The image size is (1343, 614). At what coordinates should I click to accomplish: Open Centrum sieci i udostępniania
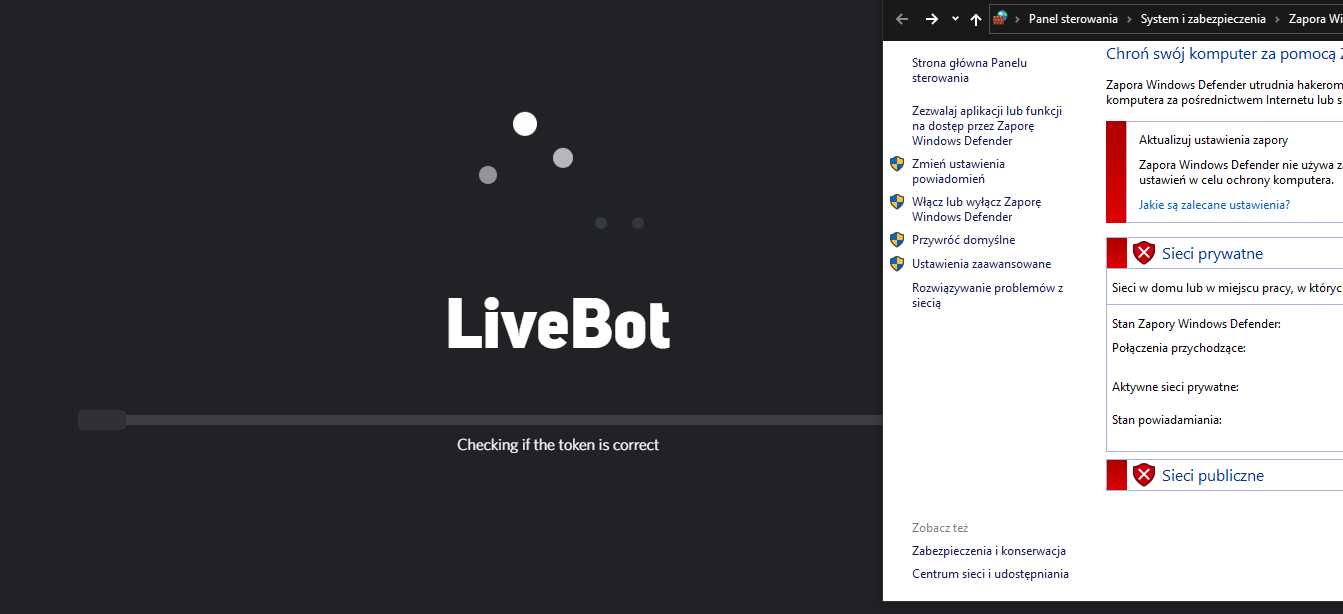tap(990, 573)
